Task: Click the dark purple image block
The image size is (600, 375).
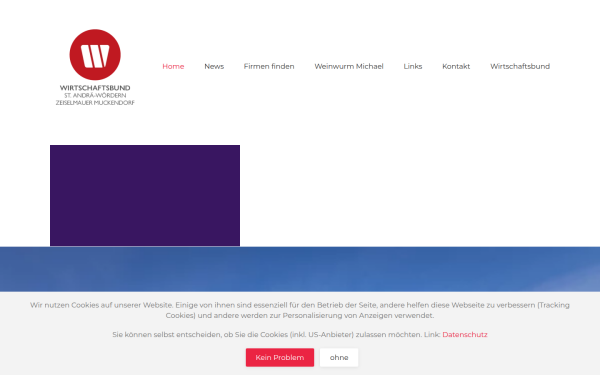Action: pos(145,196)
